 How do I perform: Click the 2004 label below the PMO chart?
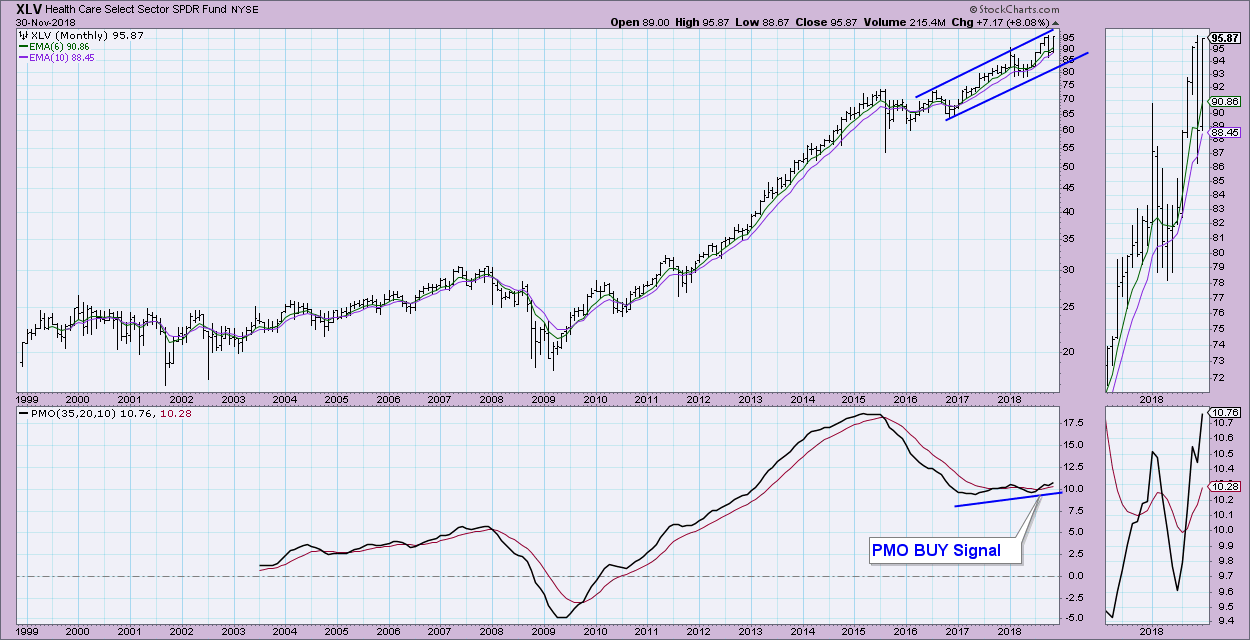[x=284, y=632]
